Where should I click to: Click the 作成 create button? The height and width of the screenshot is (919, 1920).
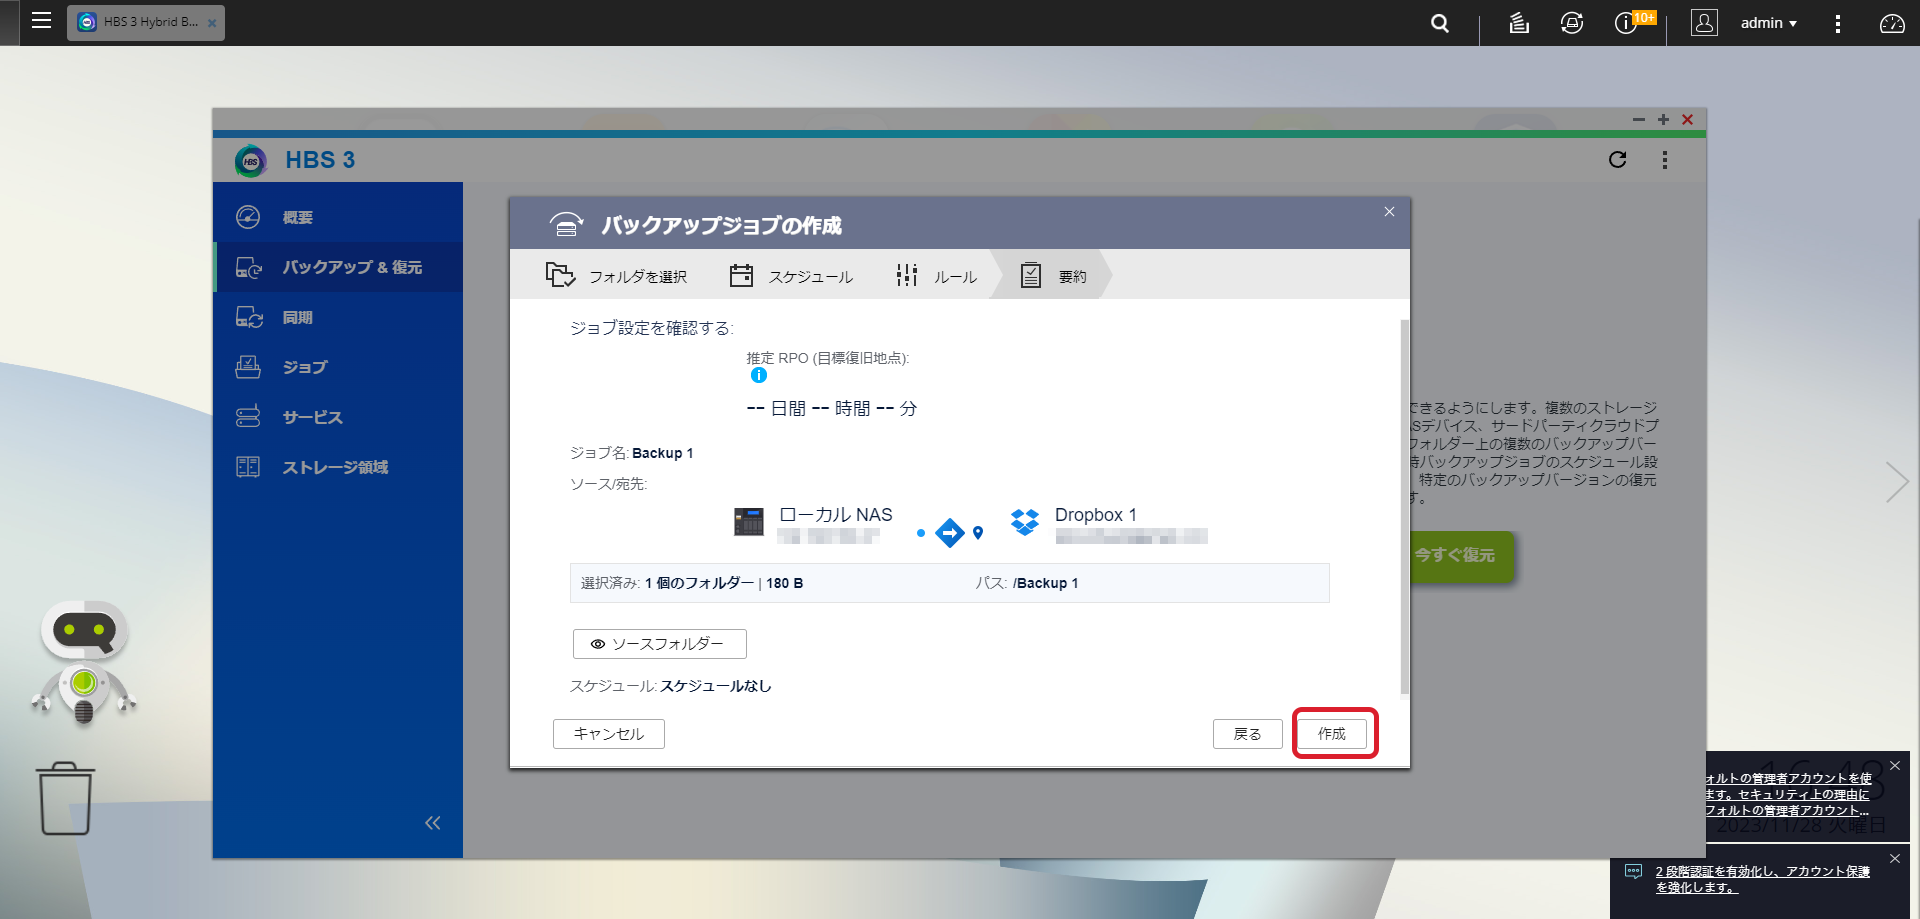point(1332,734)
